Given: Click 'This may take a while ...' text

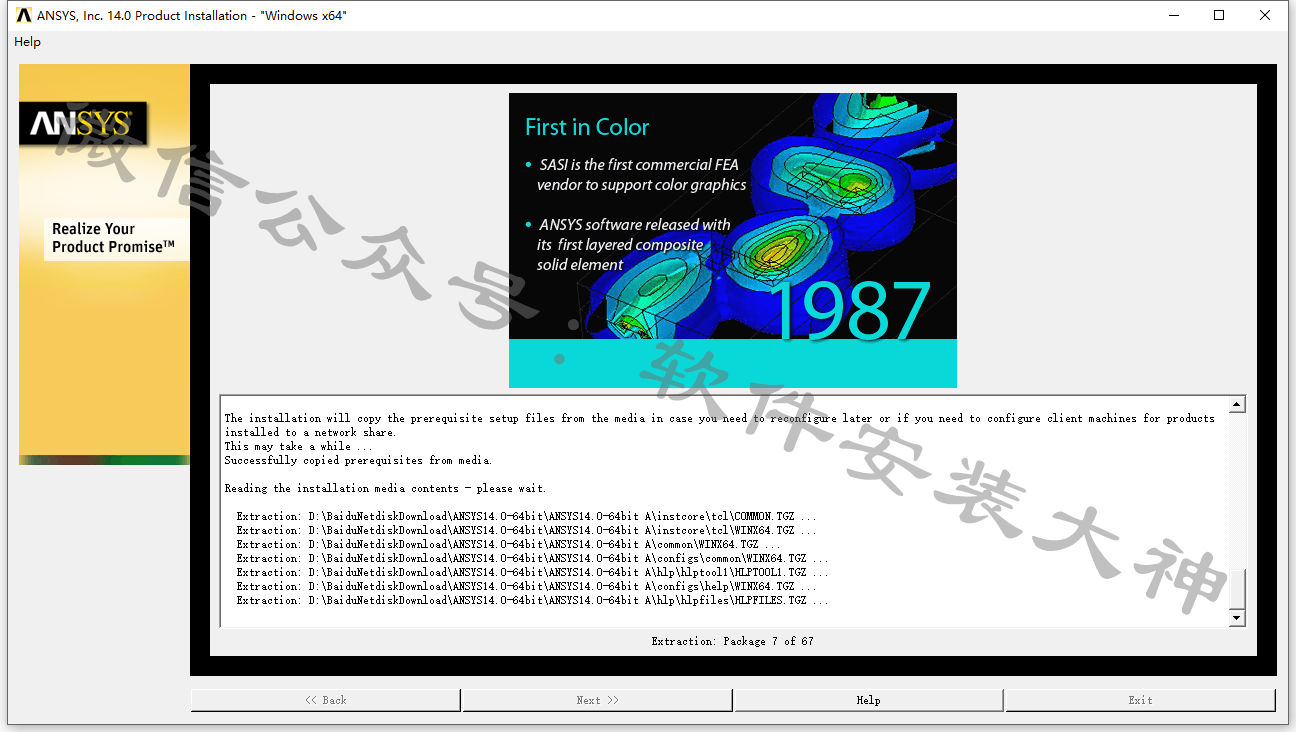Looking at the screenshot, I should pyautogui.click(x=297, y=446).
